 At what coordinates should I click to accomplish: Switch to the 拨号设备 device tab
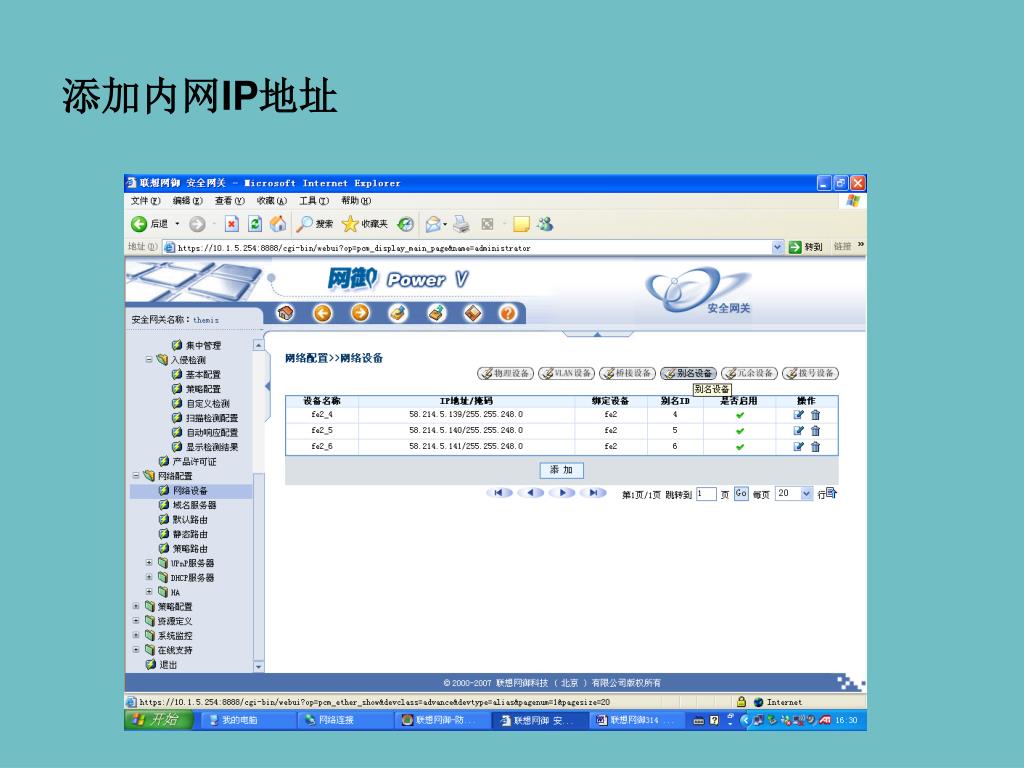pos(810,374)
